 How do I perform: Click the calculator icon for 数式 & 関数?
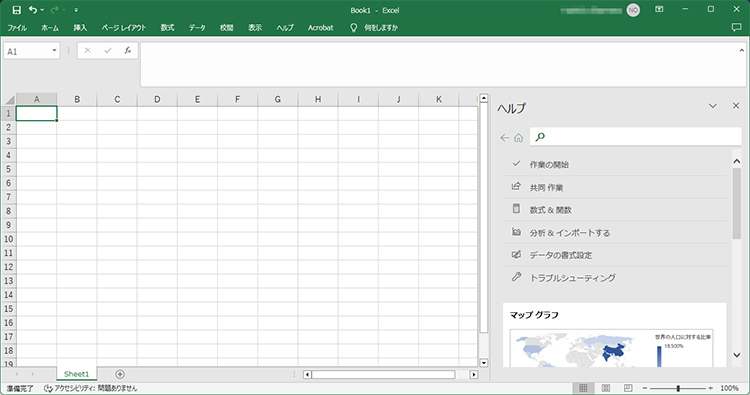[x=516, y=208]
